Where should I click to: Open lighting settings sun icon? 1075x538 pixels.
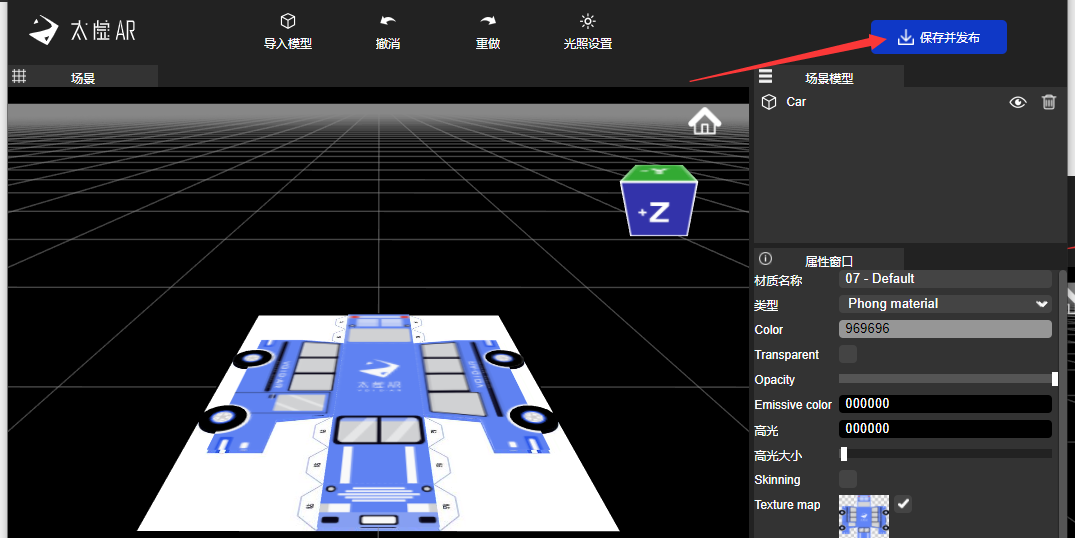[588, 21]
